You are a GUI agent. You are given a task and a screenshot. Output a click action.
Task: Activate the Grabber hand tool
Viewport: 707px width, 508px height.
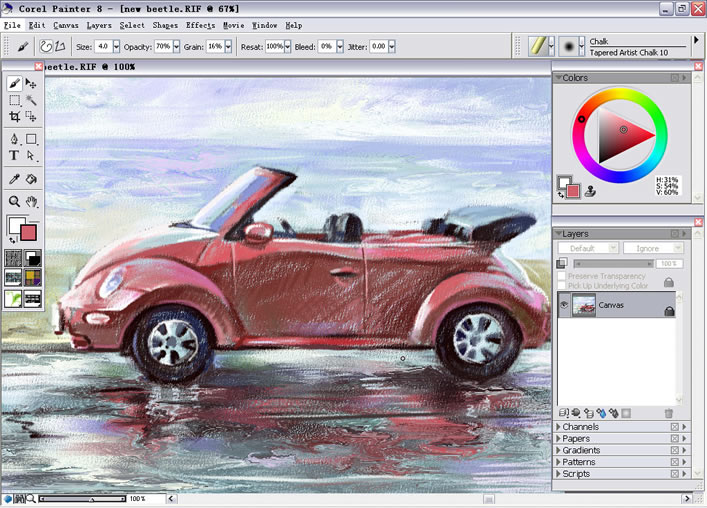[x=31, y=201]
